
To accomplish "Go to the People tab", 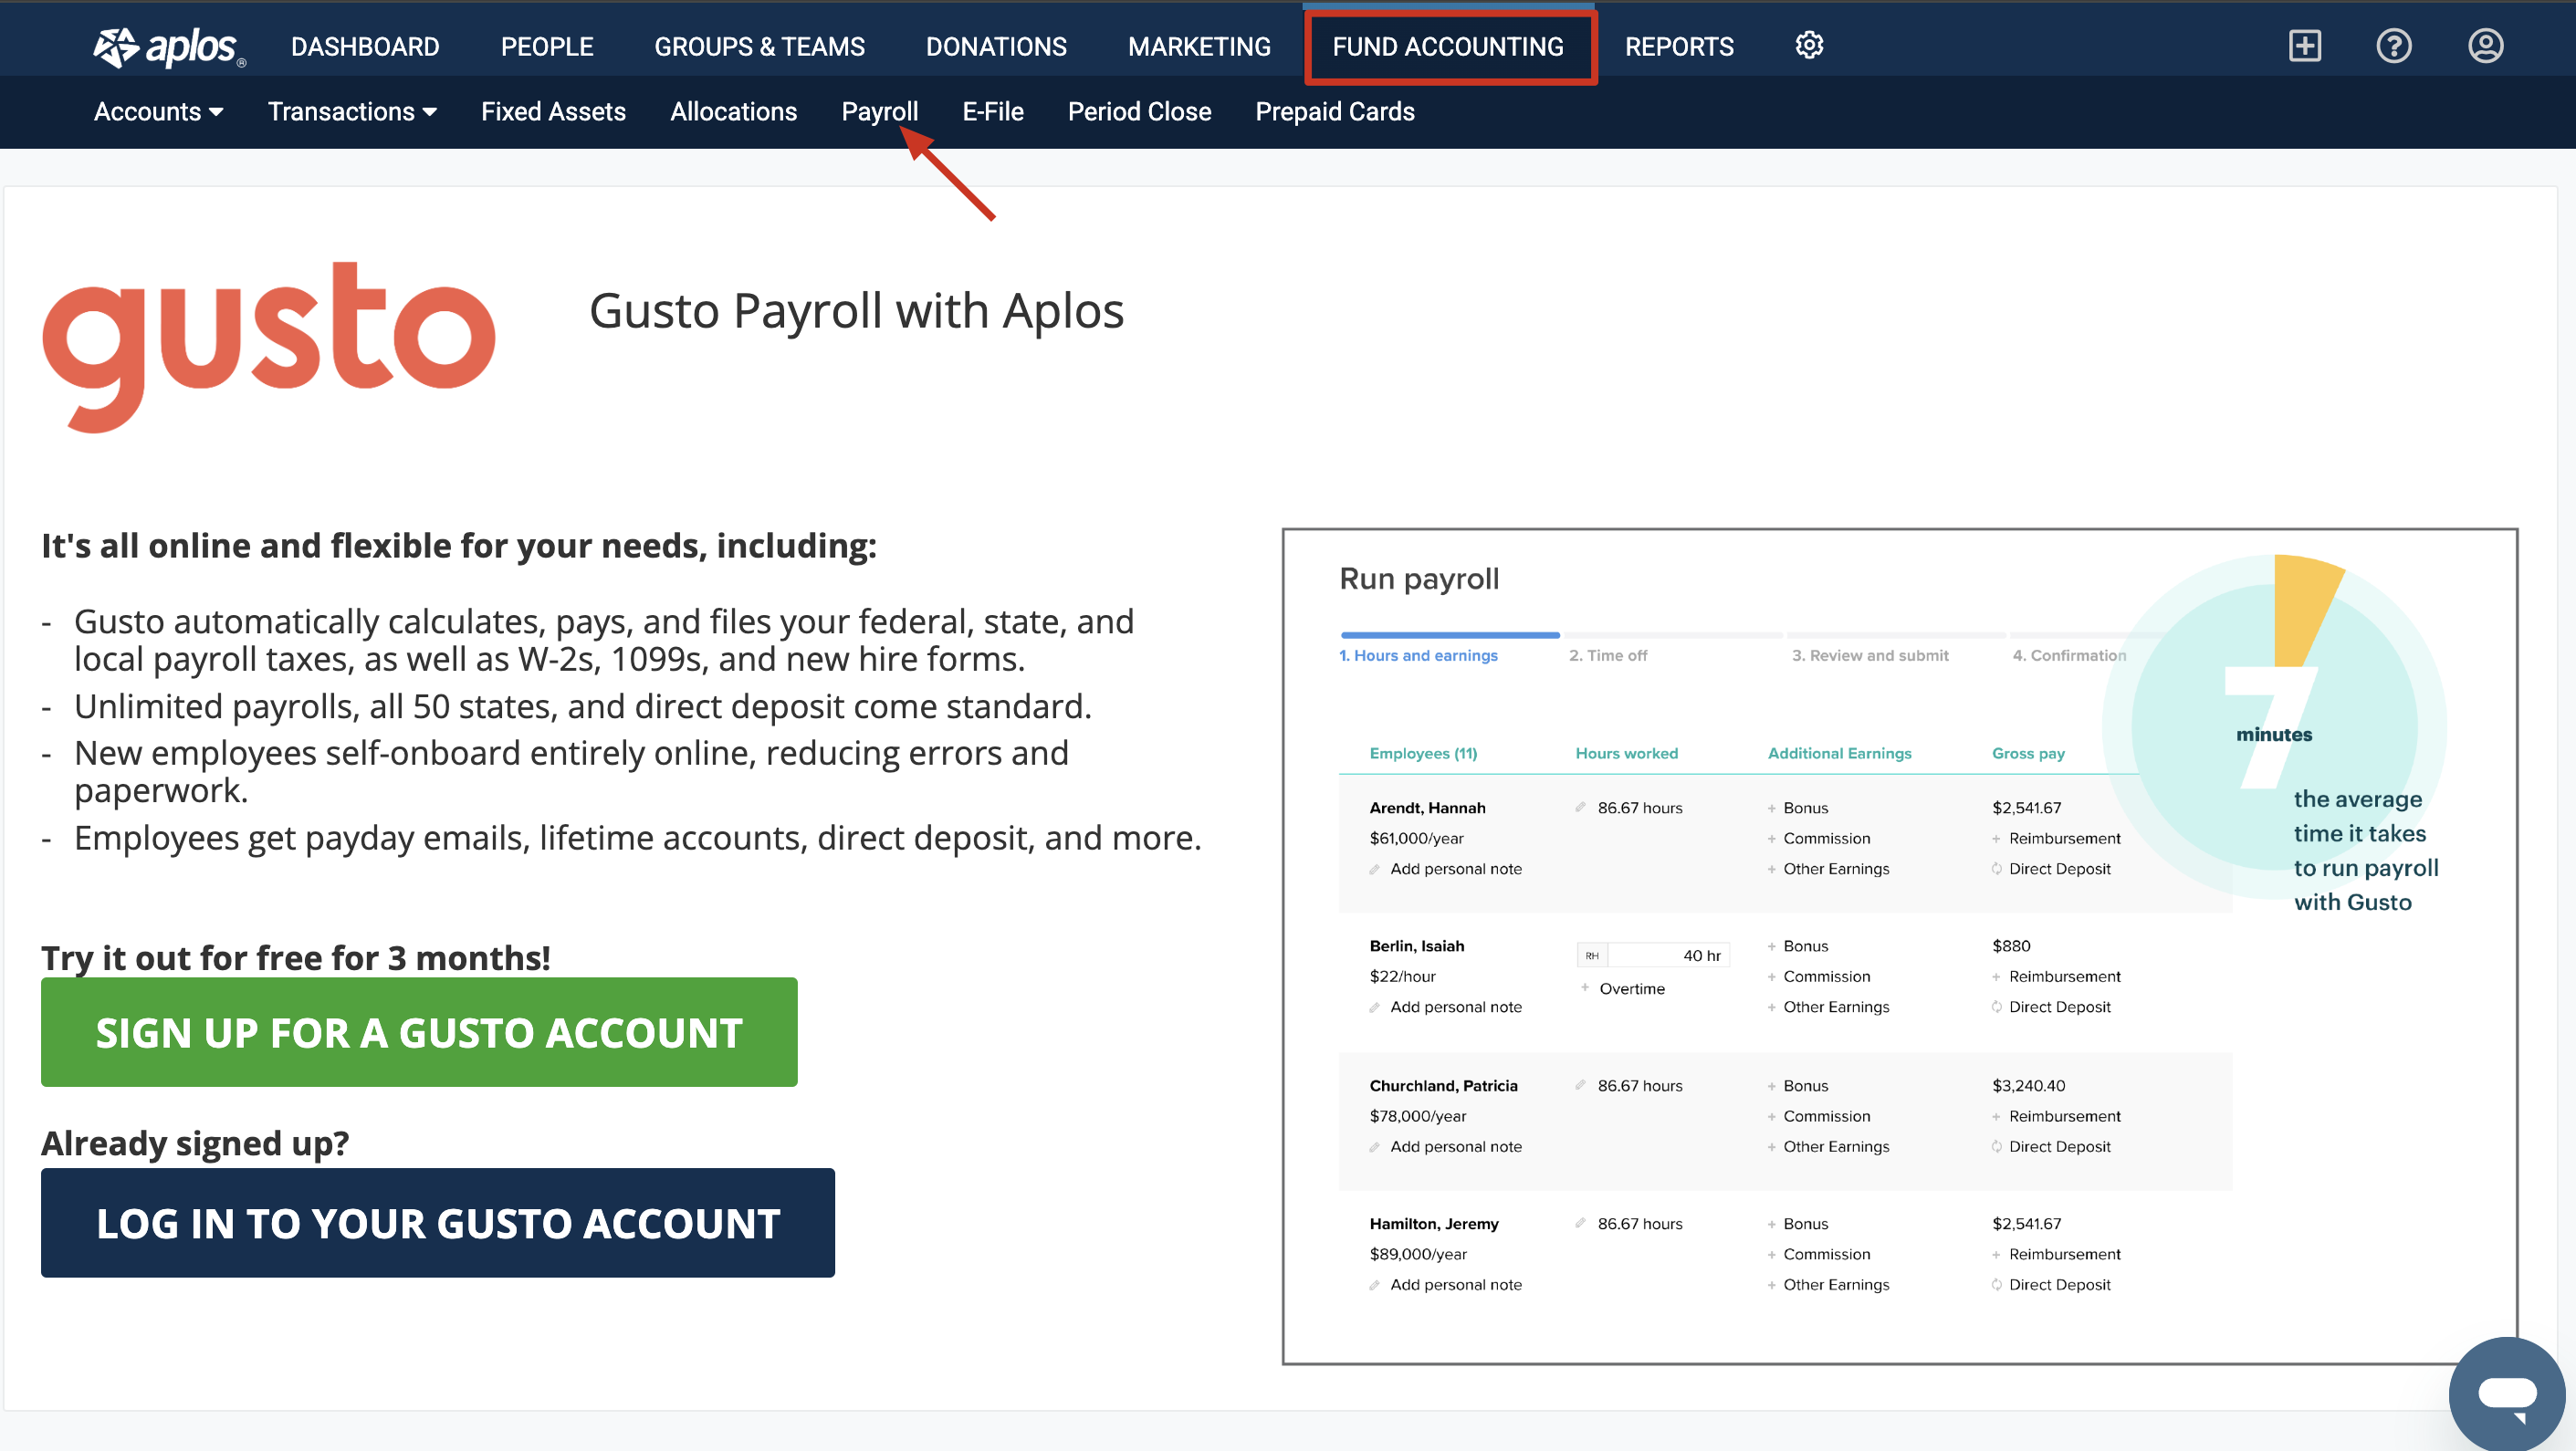I will [547, 46].
